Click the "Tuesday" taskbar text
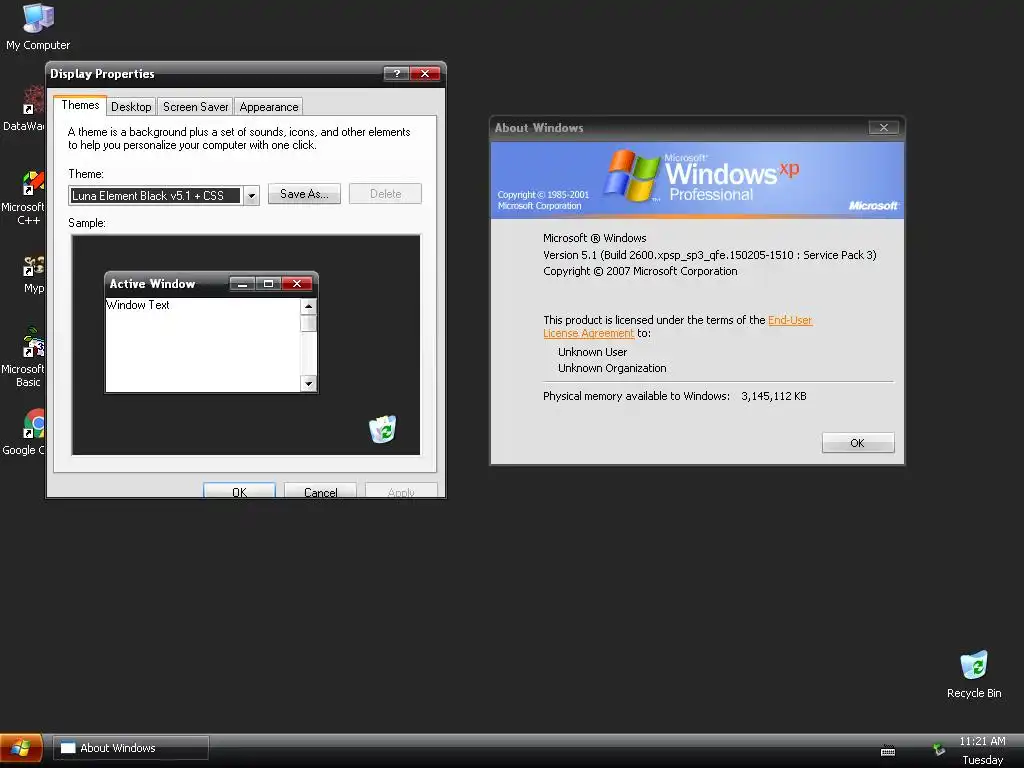This screenshot has height=768, width=1024. (982, 760)
